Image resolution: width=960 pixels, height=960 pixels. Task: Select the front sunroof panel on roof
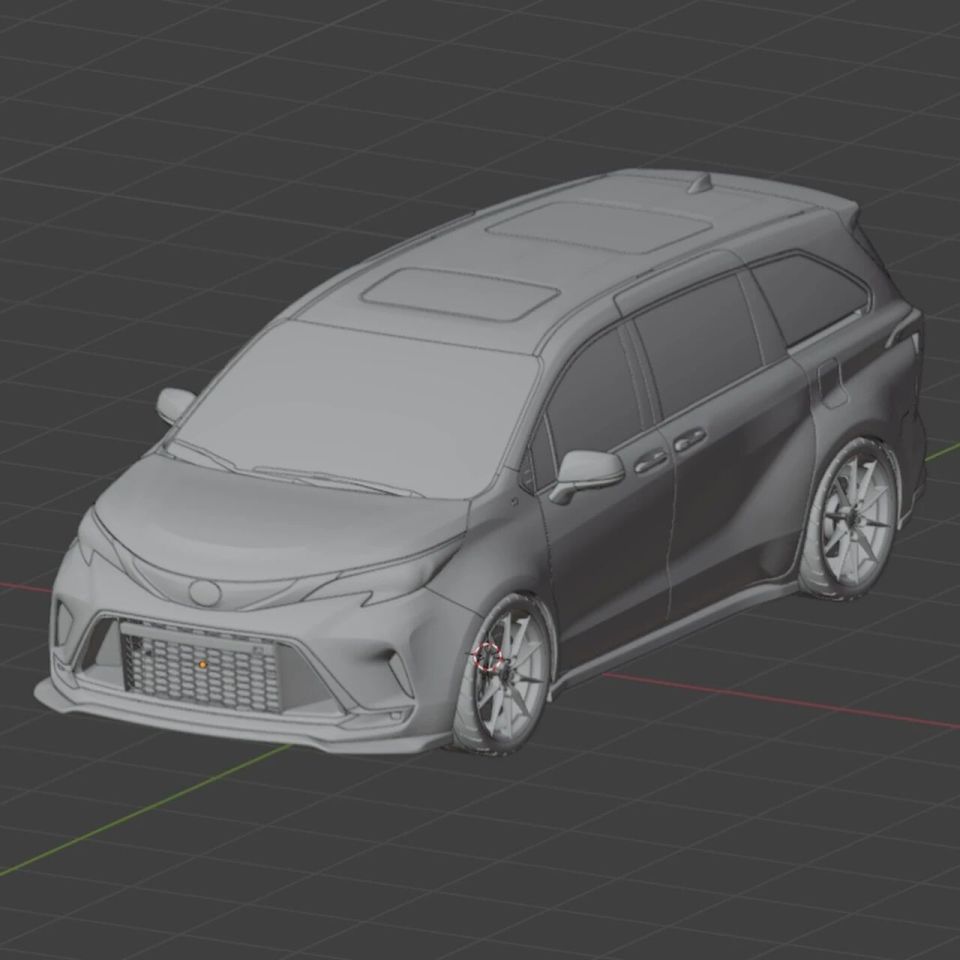pos(460,293)
